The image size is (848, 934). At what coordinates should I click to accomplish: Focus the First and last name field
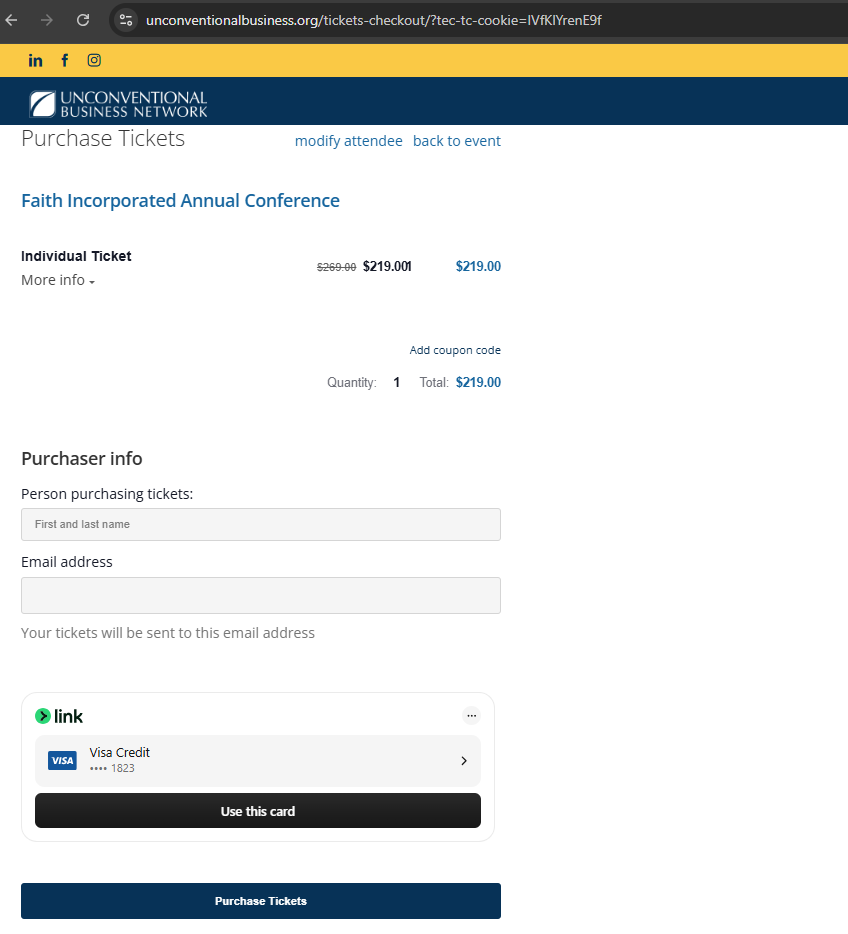tap(261, 524)
